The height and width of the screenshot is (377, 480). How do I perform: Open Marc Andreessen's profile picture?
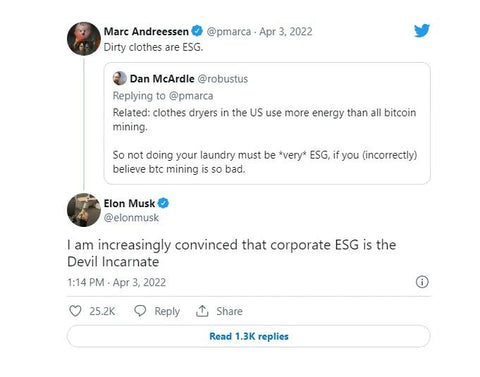pyautogui.click(x=84, y=39)
